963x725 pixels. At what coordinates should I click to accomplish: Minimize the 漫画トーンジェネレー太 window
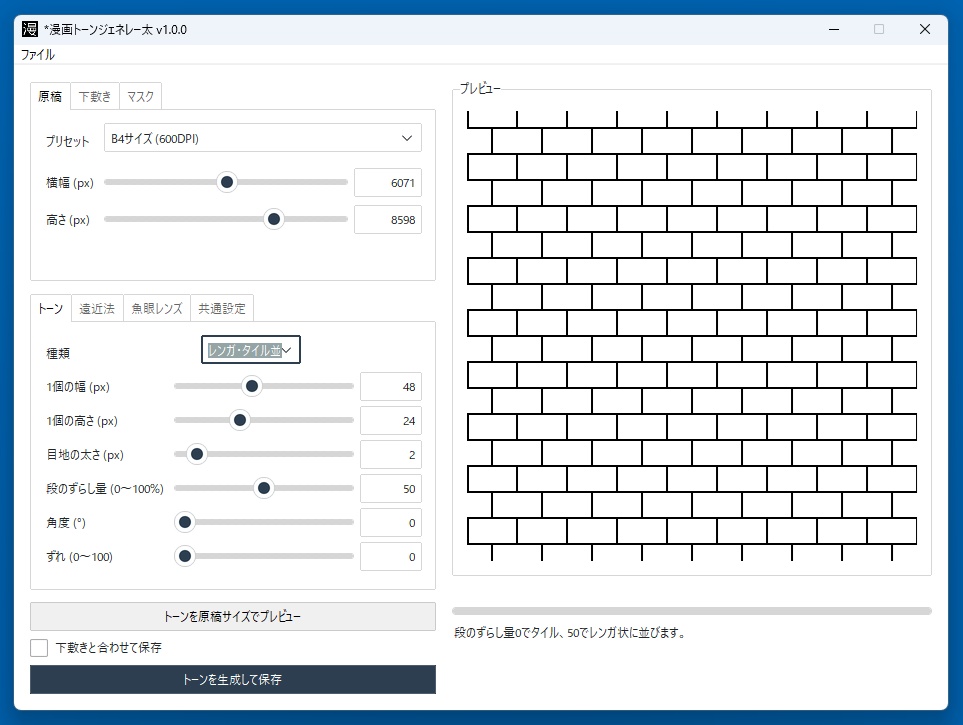[x=834, y=29]
